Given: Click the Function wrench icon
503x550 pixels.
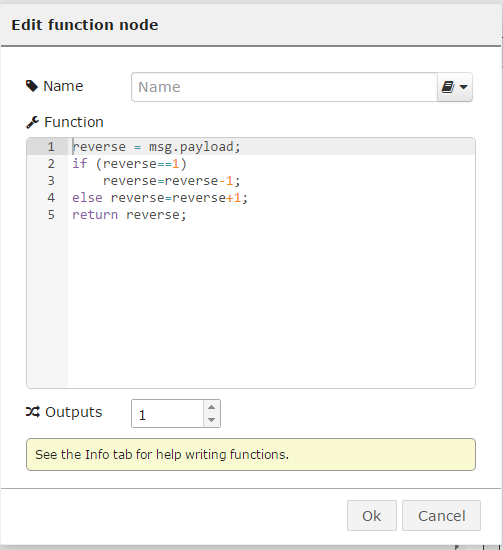Looking at the screenshot, I should click(x=32, y=122).
